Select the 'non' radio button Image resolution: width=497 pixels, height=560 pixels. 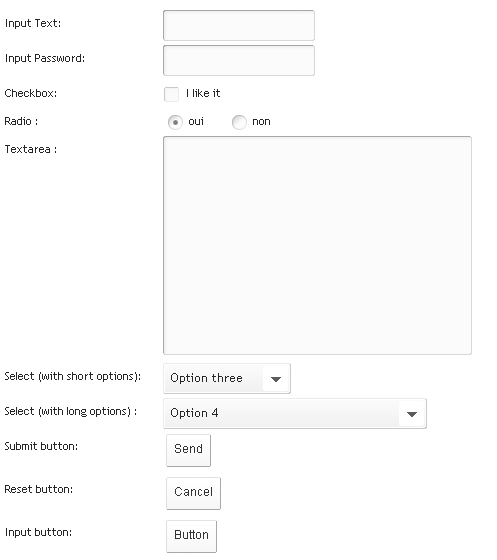point(239,122)
